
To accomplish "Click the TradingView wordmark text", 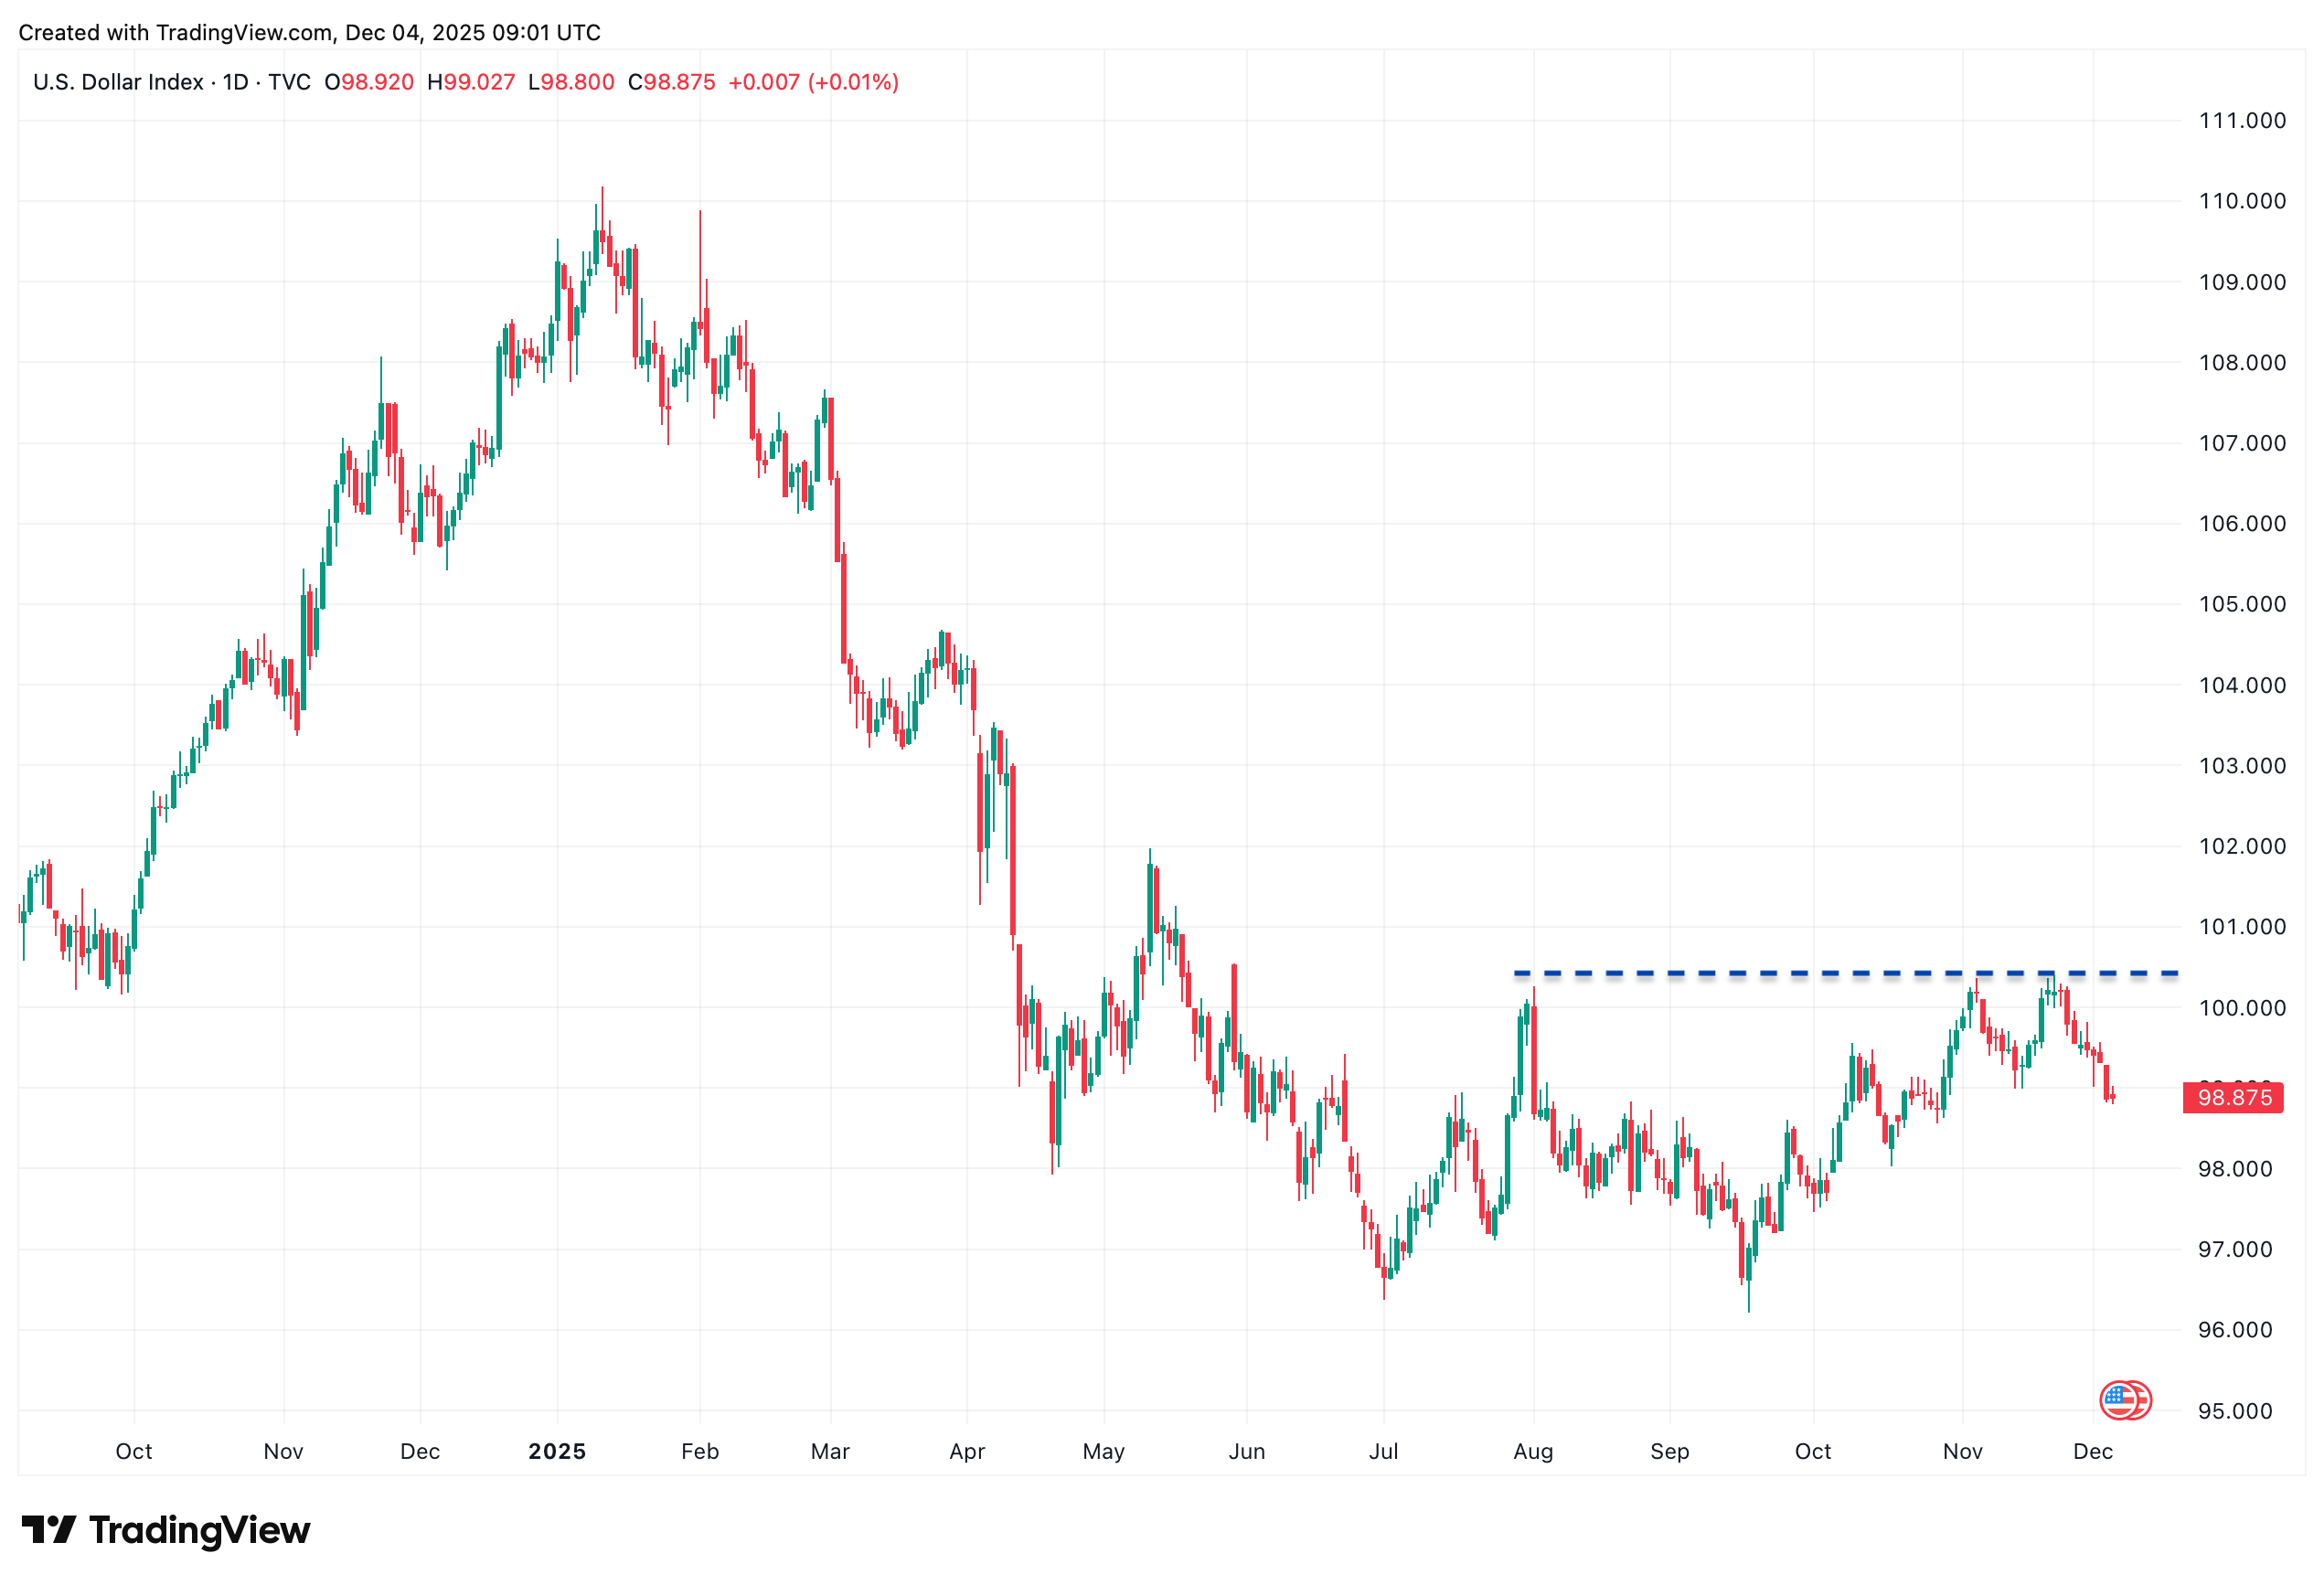I will coord(200,1530).
